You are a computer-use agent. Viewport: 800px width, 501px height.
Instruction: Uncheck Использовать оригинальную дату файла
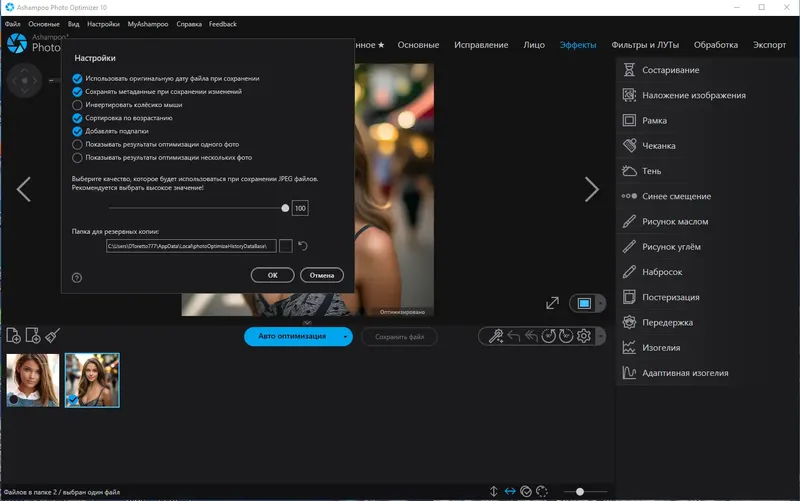77,79
